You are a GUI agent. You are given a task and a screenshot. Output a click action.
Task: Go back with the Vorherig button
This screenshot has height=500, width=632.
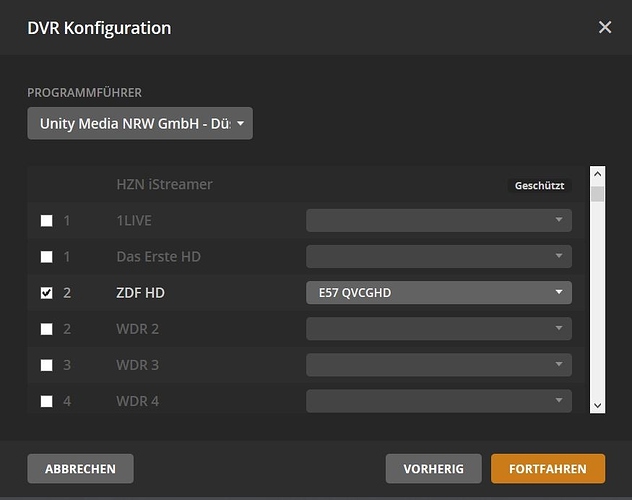433,469
